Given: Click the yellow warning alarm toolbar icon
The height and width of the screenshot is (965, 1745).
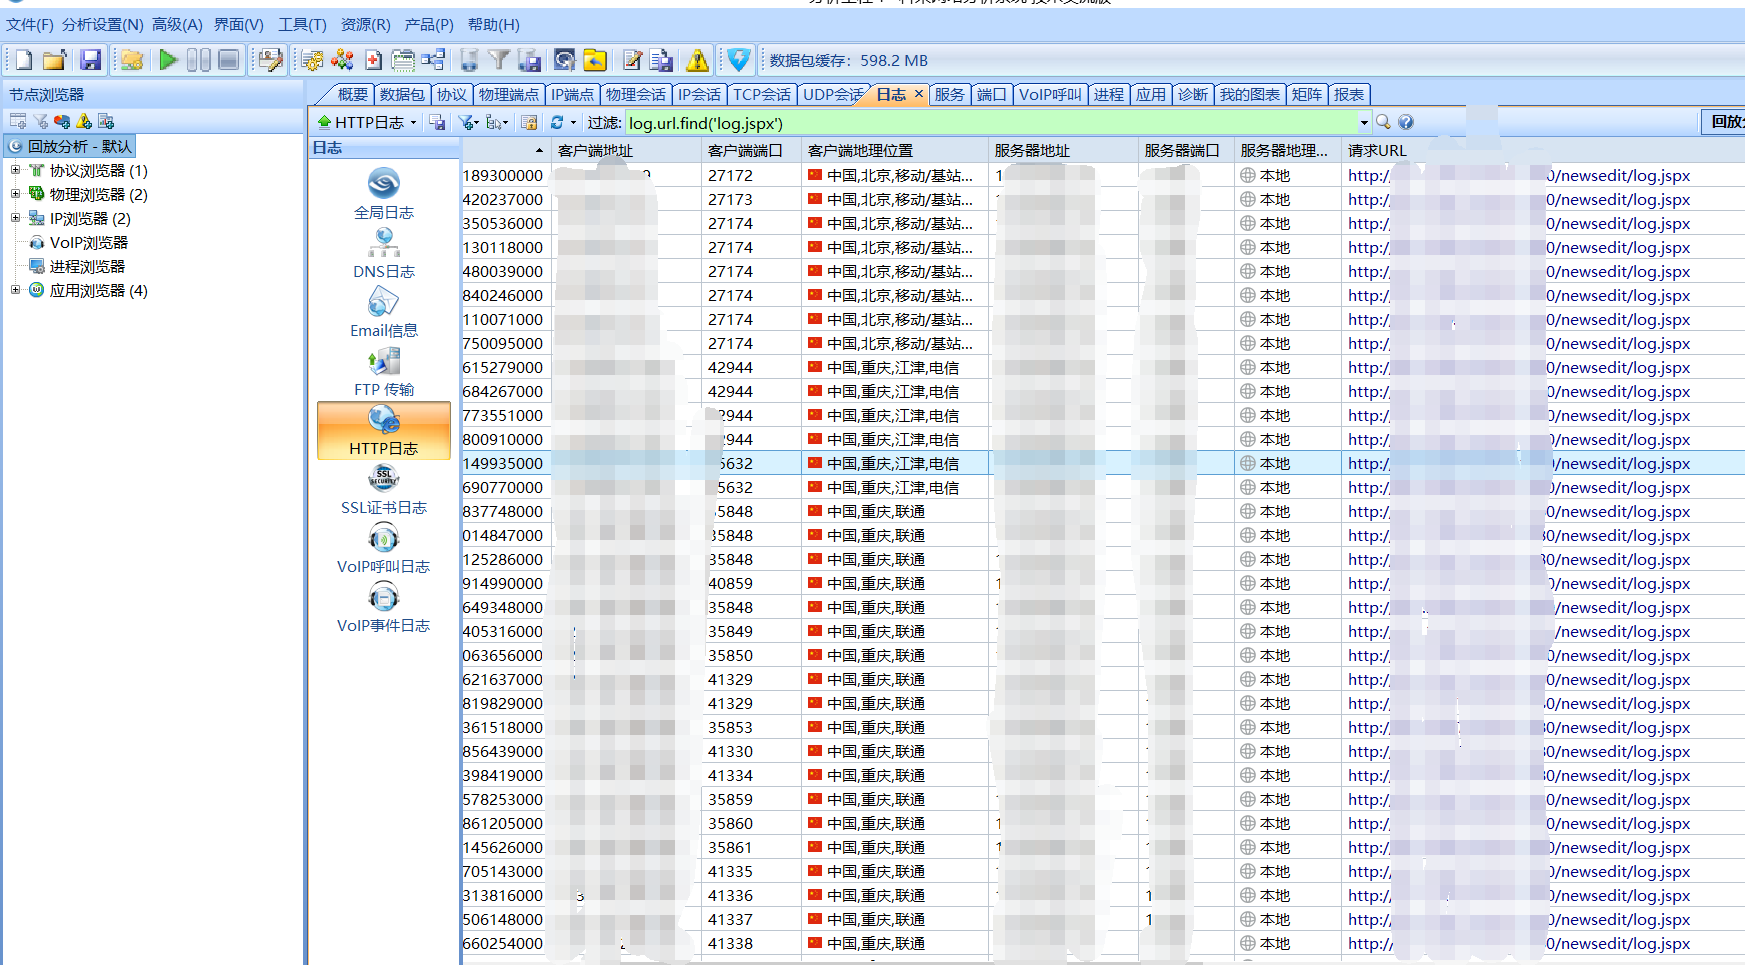Looking at the screenshot, I should (697, 60).
